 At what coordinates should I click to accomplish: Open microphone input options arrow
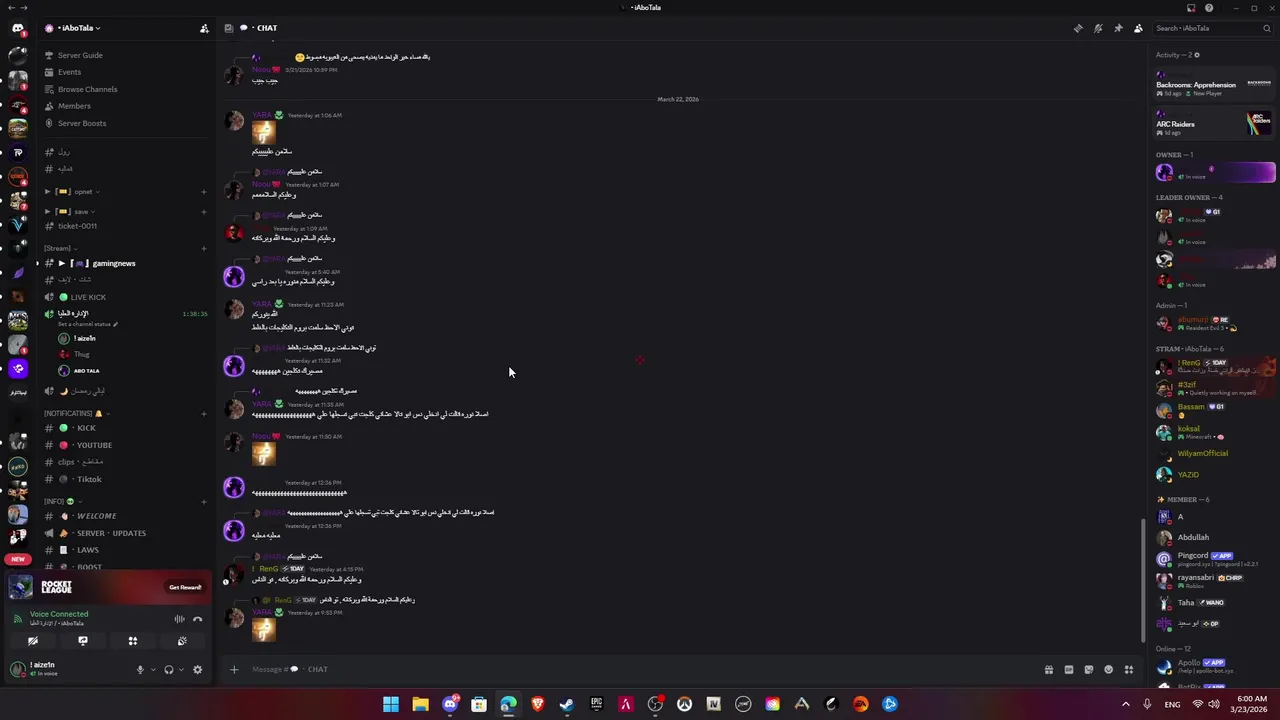coord(152,670)
